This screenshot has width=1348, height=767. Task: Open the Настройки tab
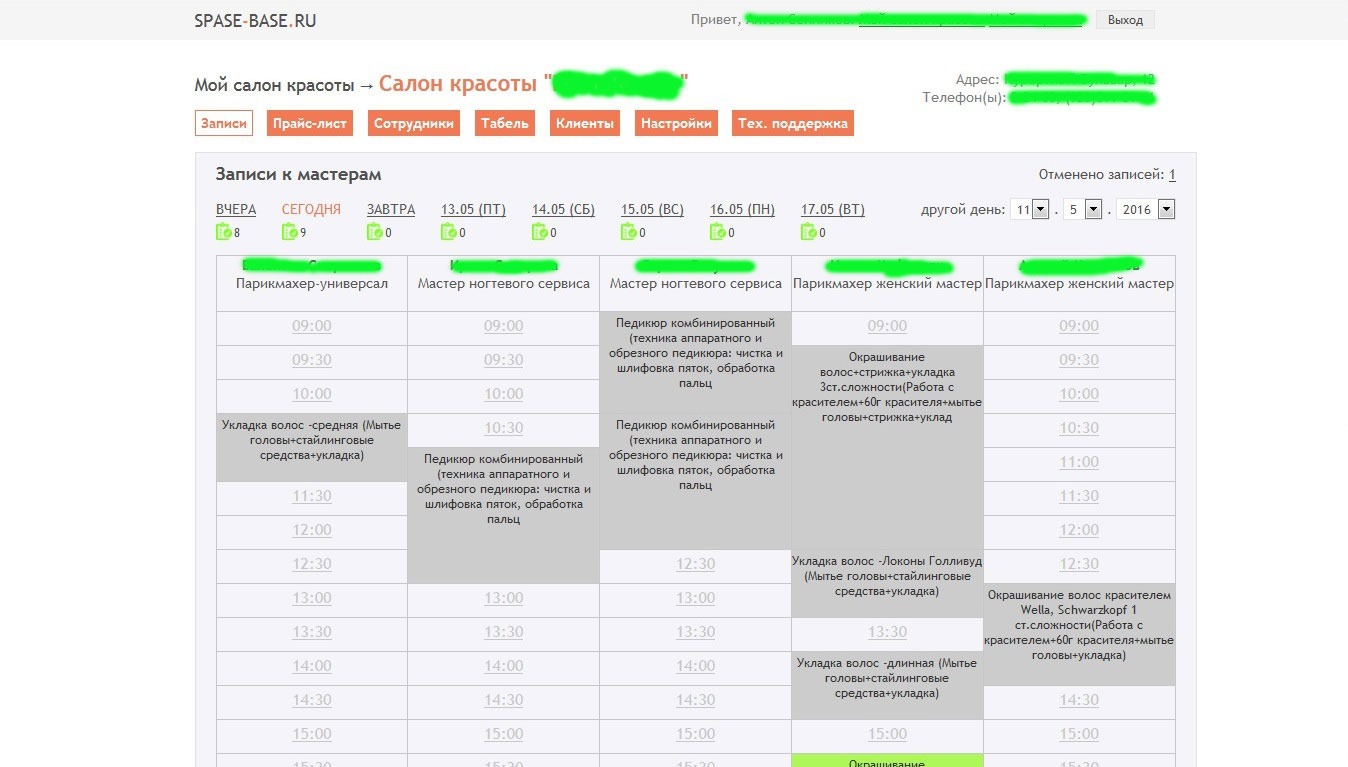tap(676, 123)
